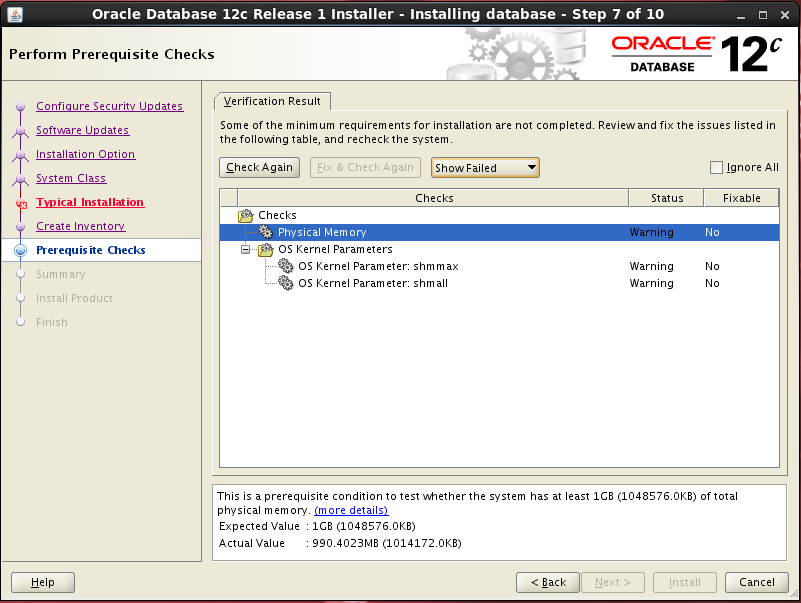Click the Create Inventory step bullet

click(x=20, y=227)
